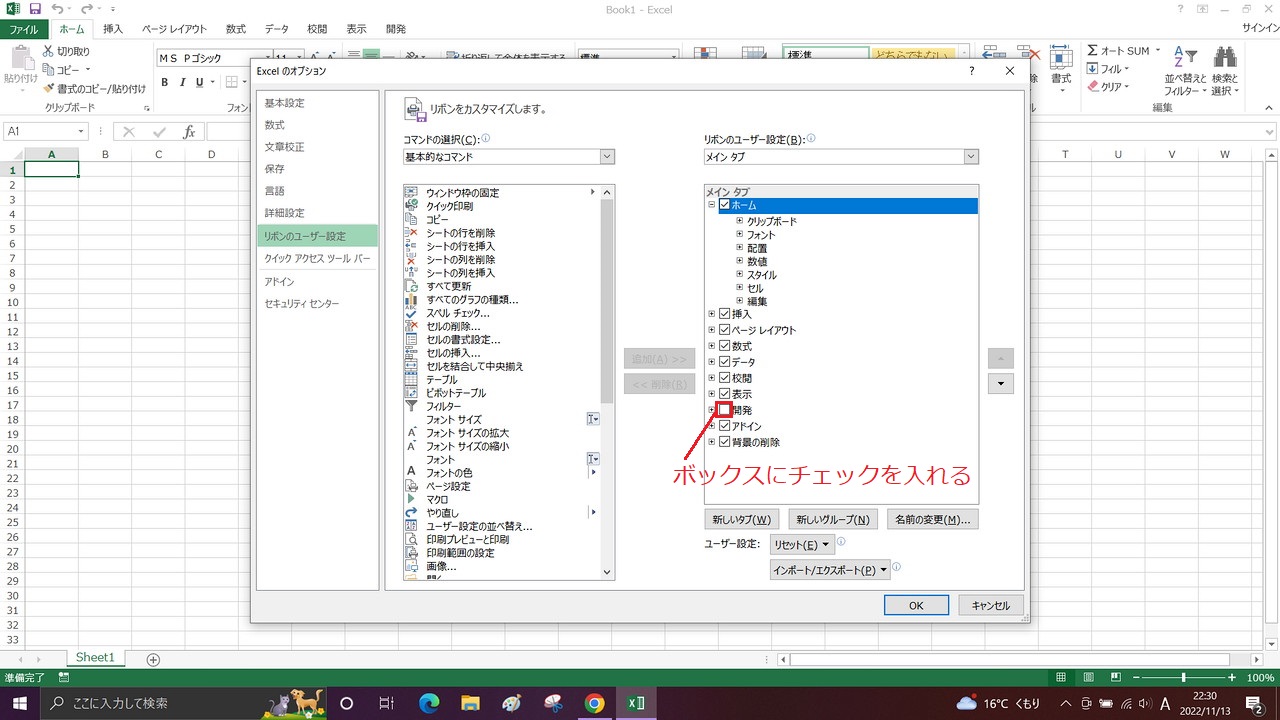Image resolution: width=1280 pixels, height=720 pixels.
Task: Select Quick Access Toolbar (クイック アクセス ツール バー) category
Action: [317, 258]
